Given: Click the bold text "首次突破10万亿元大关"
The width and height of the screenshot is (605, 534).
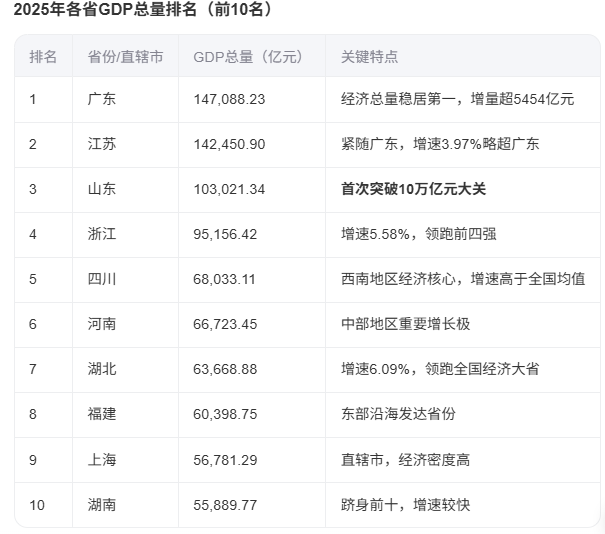Looking at the screenshot, I should 415,189.
